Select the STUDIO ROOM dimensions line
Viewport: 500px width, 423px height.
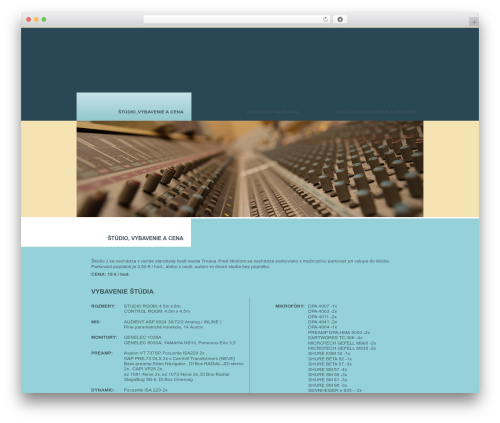click(x=152, y=306)
